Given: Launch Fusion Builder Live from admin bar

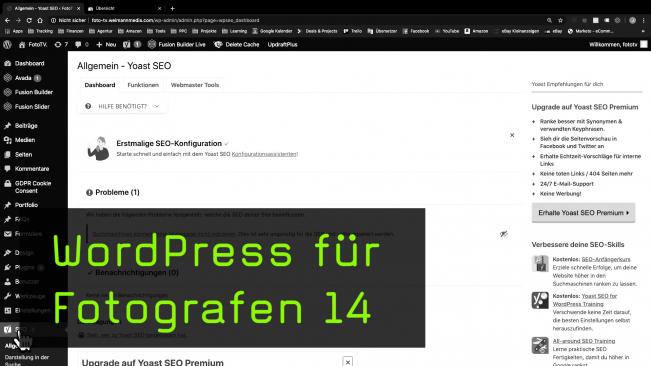Looking at the screenshot, I should click(x=177, y=44).
